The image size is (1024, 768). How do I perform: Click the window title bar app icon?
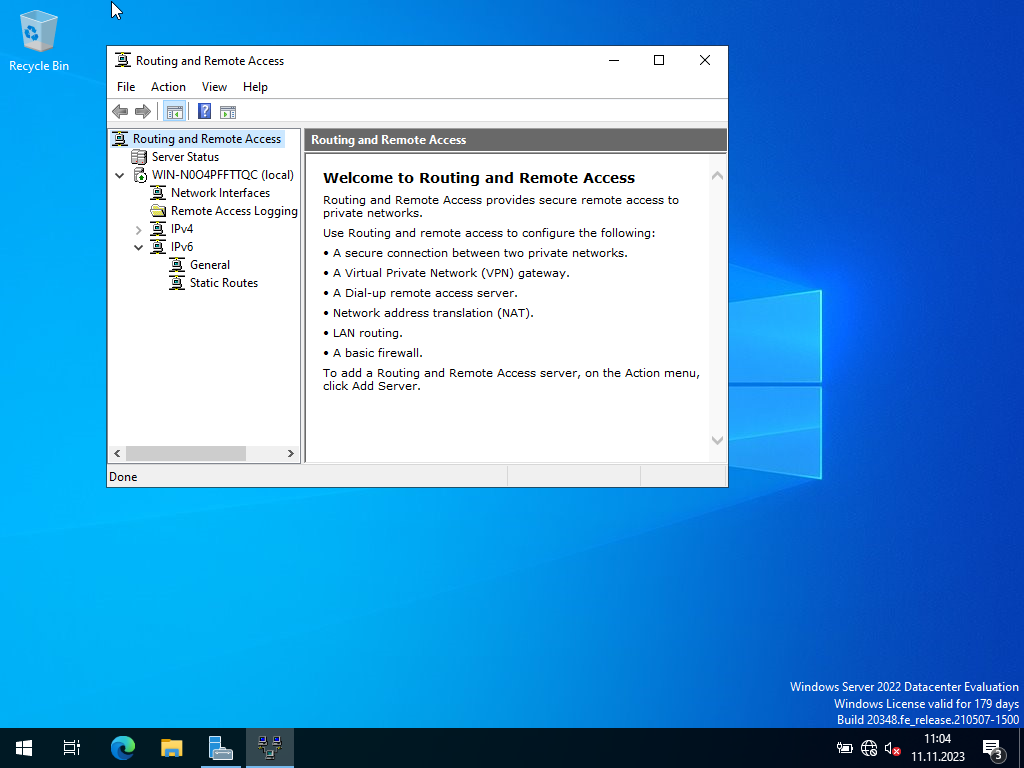(x=123, y=60)
